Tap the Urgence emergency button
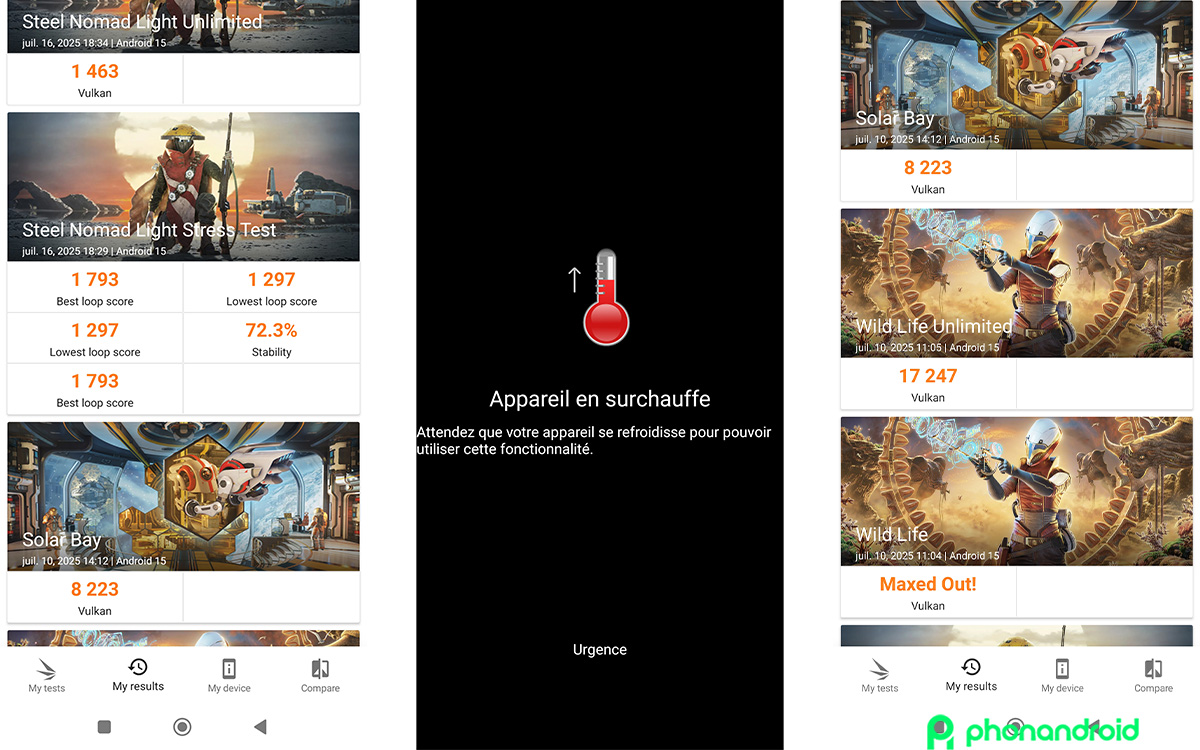Screen dimensions: 1200x750 tap(600, 650)
